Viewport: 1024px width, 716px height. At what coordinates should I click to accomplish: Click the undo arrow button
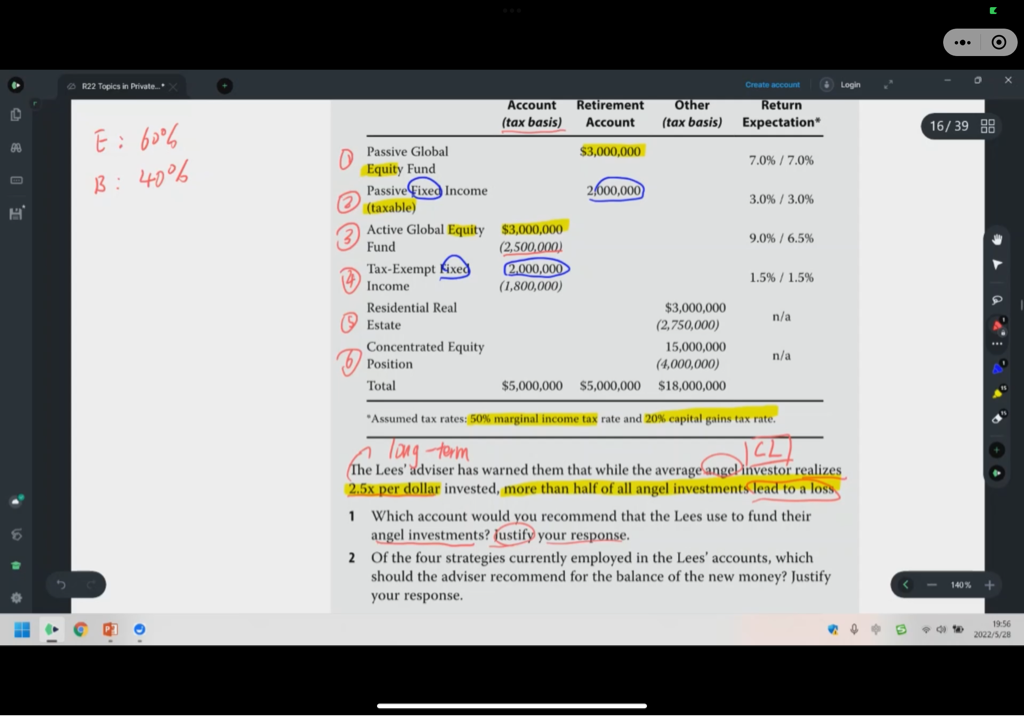pos(60,585)
